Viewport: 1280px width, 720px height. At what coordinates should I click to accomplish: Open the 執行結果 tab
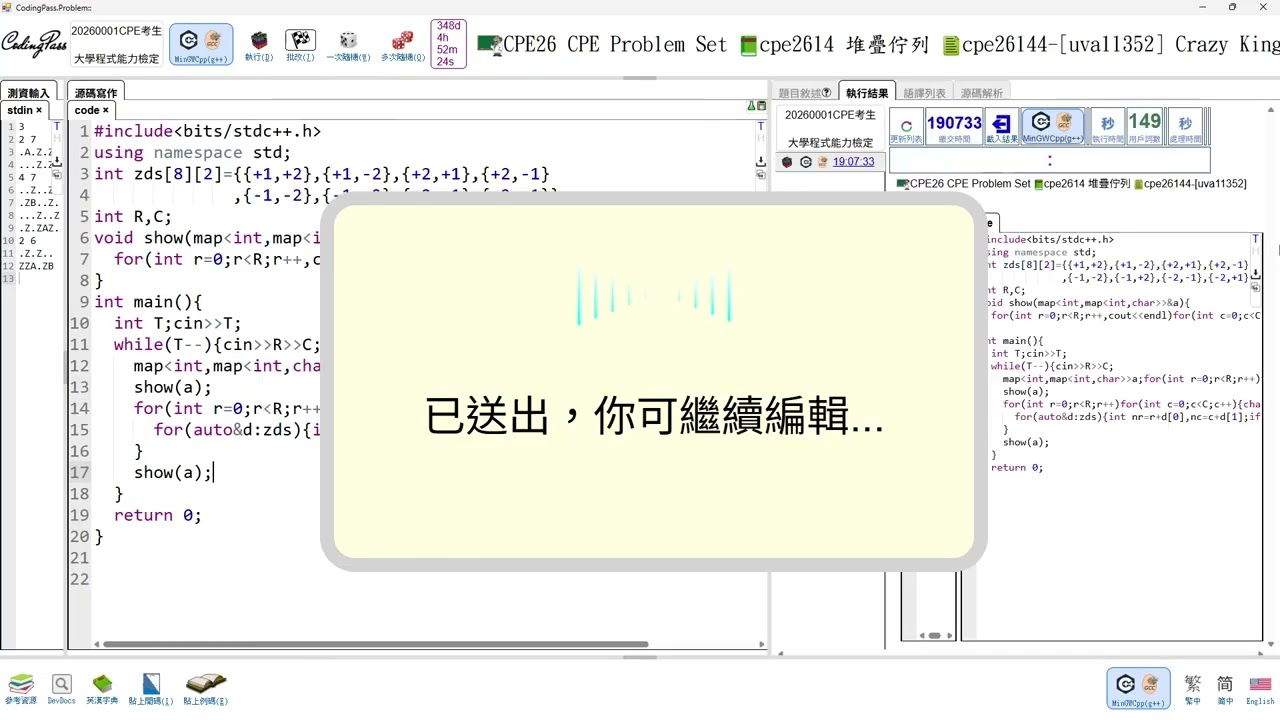[866, 93]
